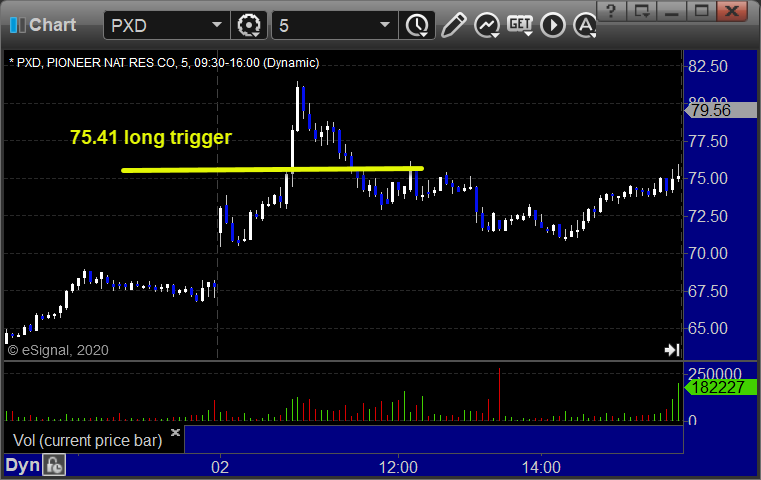Screen dimensions: 761x480
Task: Click the GET tools icon
Action: click(520, 25)
